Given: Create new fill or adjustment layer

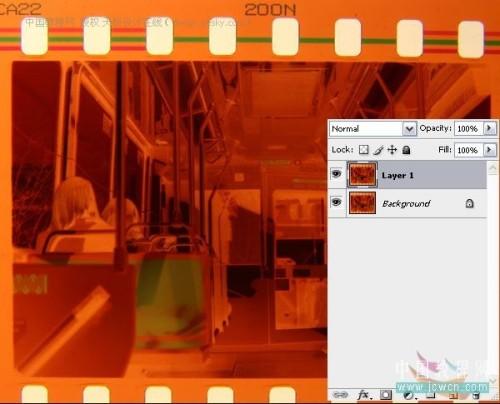Looking at the screenshot, I should point(409,395).
